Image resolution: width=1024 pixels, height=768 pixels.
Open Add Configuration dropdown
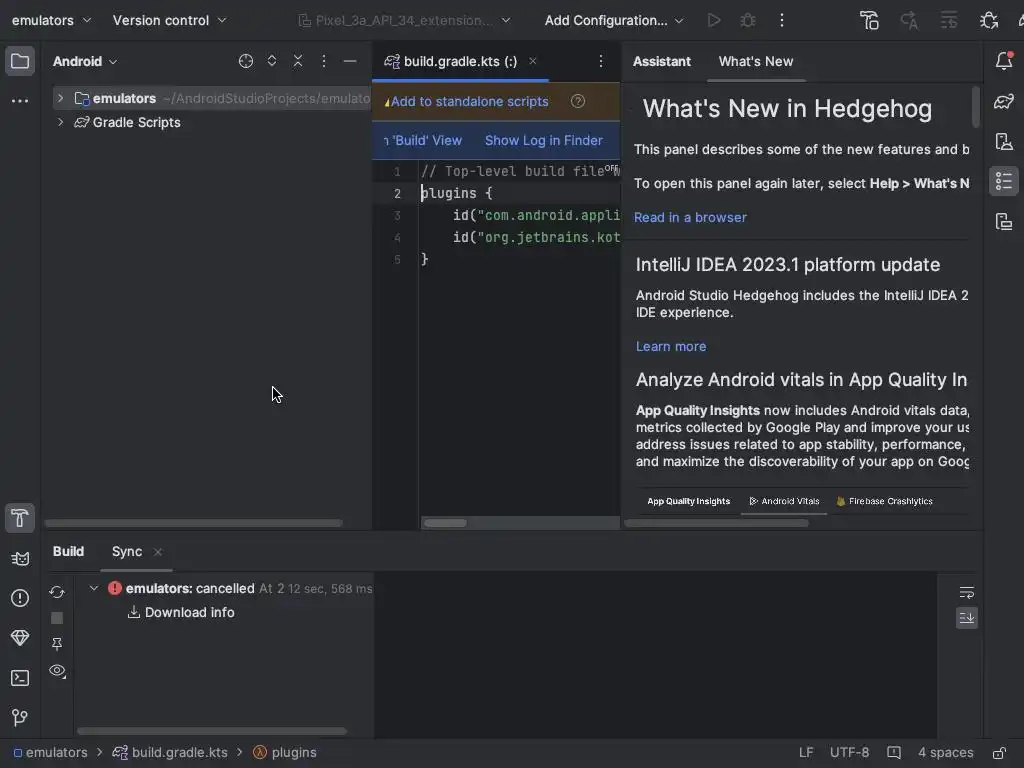614,20
